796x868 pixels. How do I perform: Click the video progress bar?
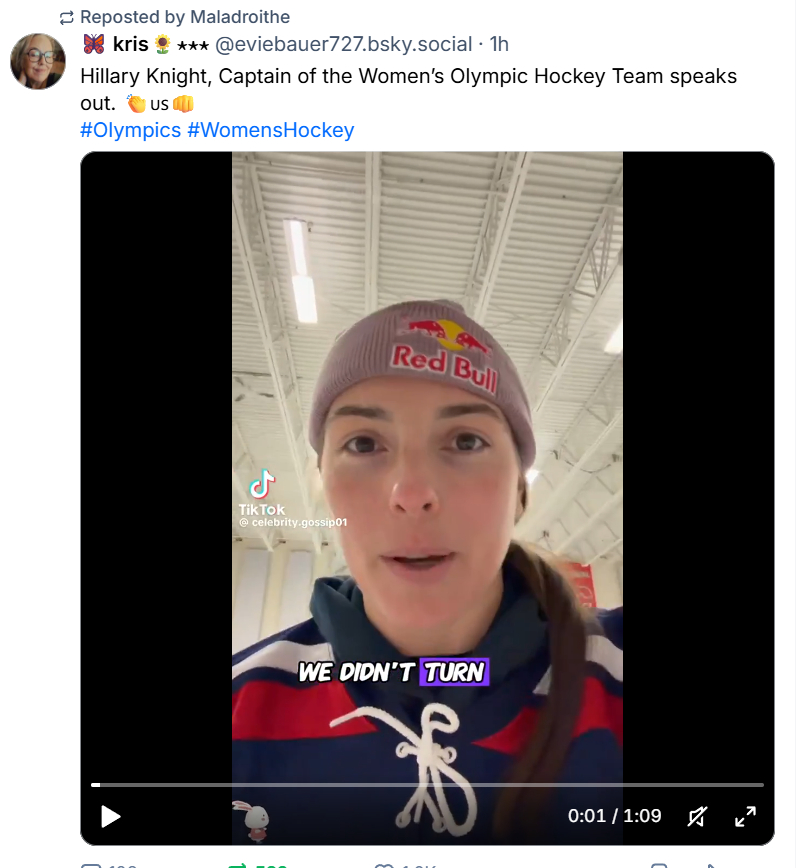pos(427,785)
